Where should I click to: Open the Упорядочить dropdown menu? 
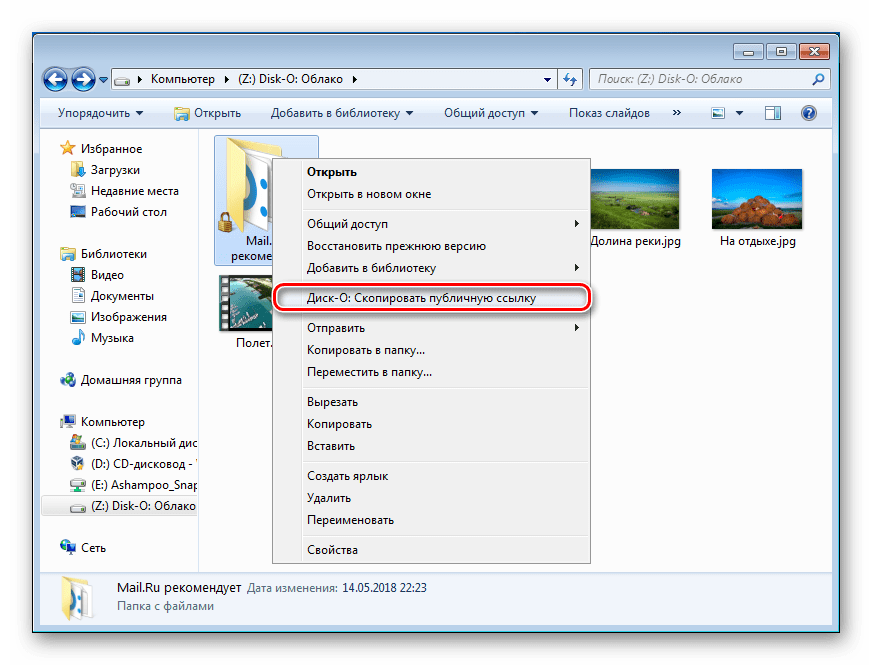[100, 113]
